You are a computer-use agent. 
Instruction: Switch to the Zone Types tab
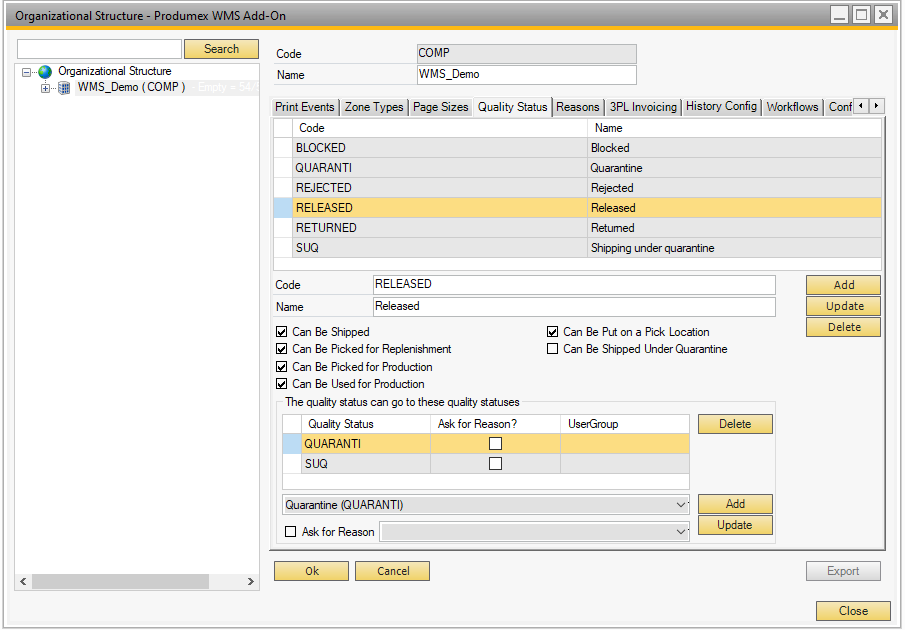(x=374, y=107)
